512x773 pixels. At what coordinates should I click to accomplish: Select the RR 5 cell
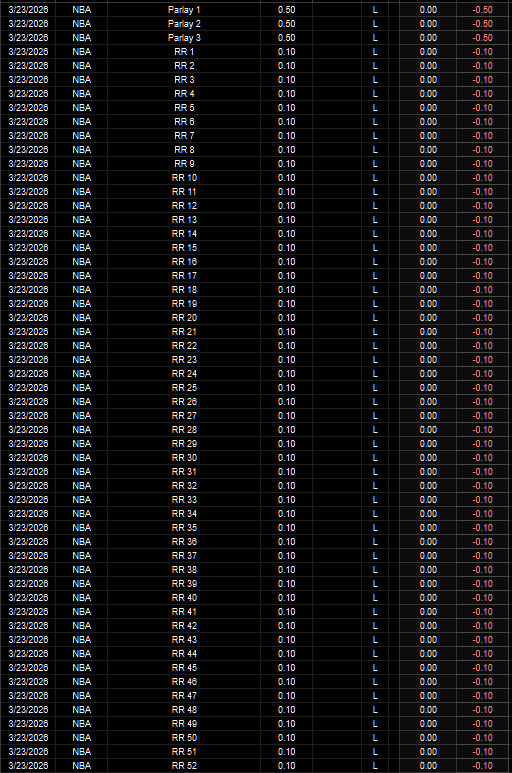pos(184,107)
